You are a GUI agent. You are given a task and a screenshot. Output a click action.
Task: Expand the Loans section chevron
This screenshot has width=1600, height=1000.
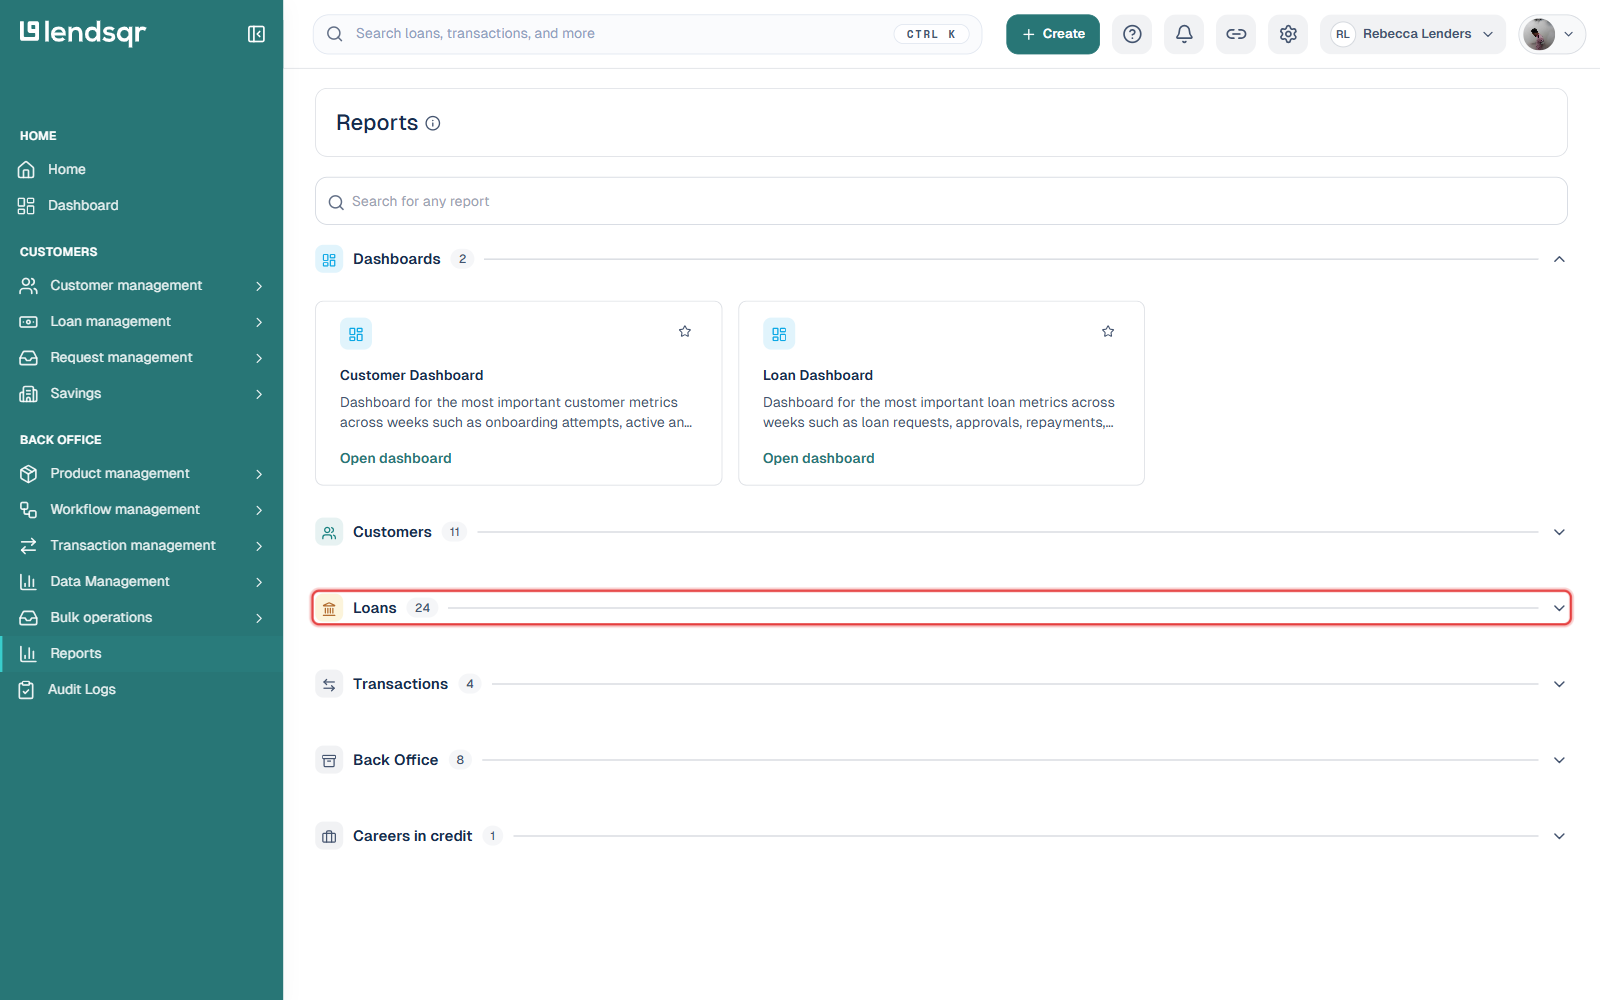coord(1559,608)
